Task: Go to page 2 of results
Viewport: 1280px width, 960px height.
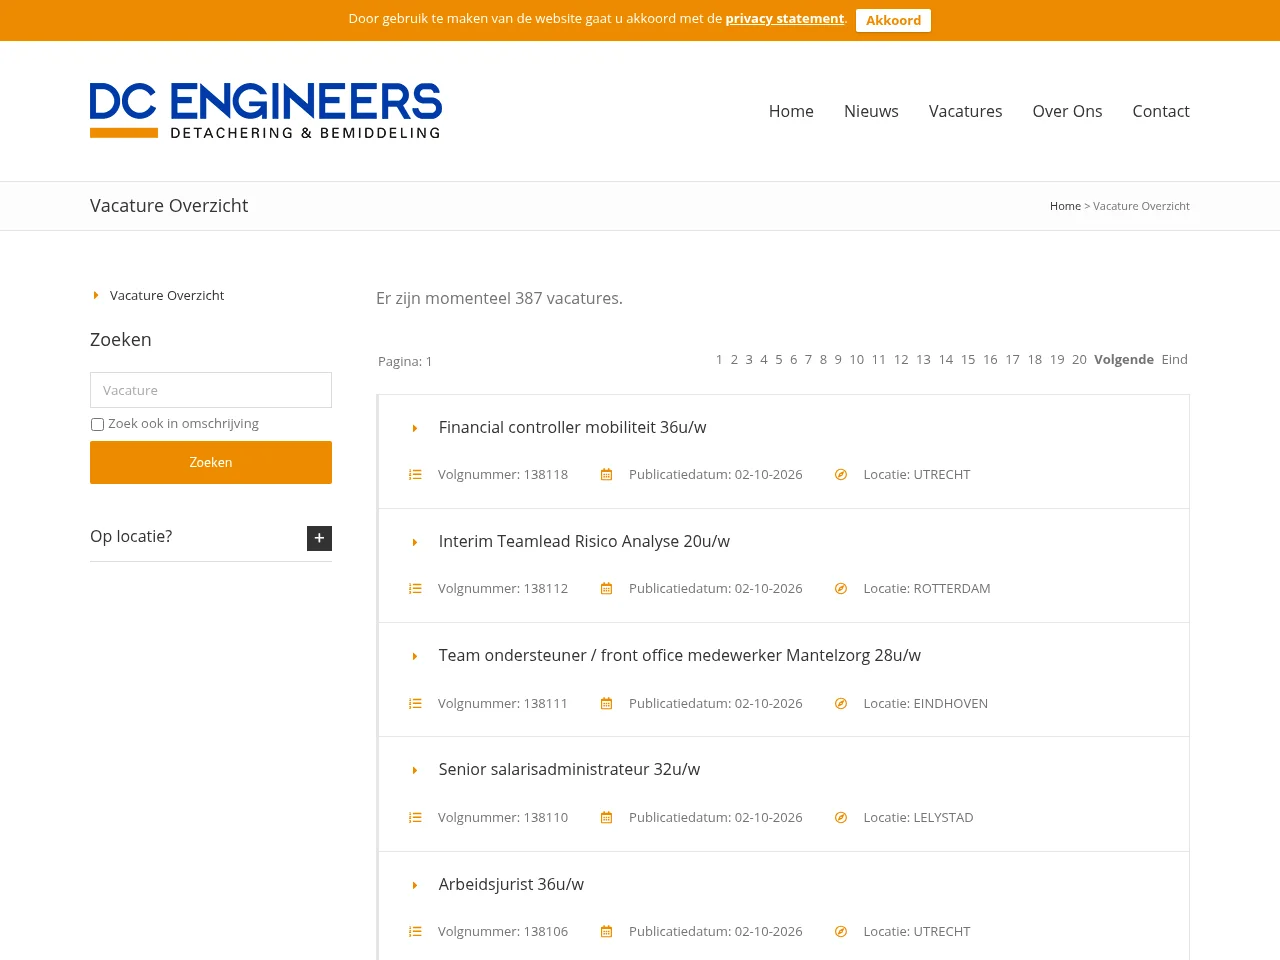Action: tap(734, 359)
